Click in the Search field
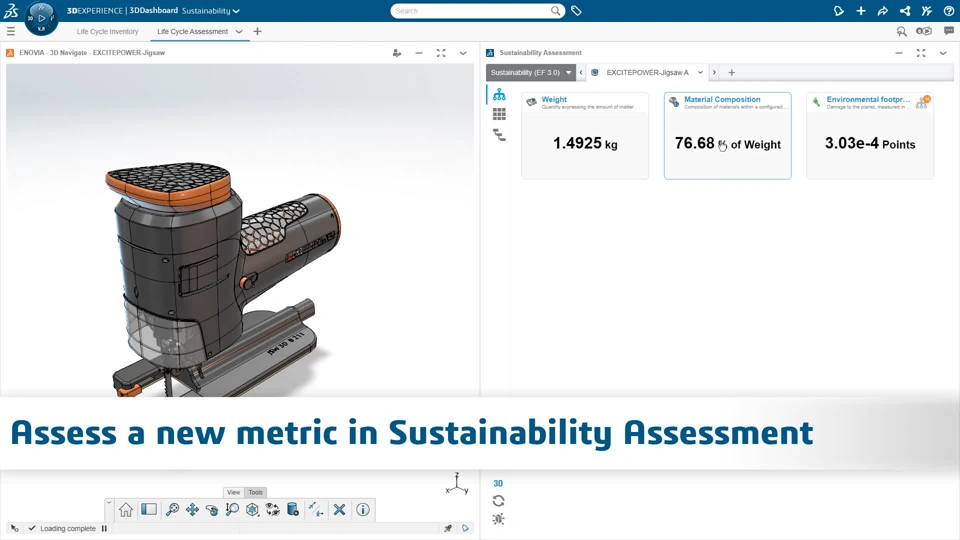Image resolution: width=960 pixels, height=540 pixels. [470, 11]
